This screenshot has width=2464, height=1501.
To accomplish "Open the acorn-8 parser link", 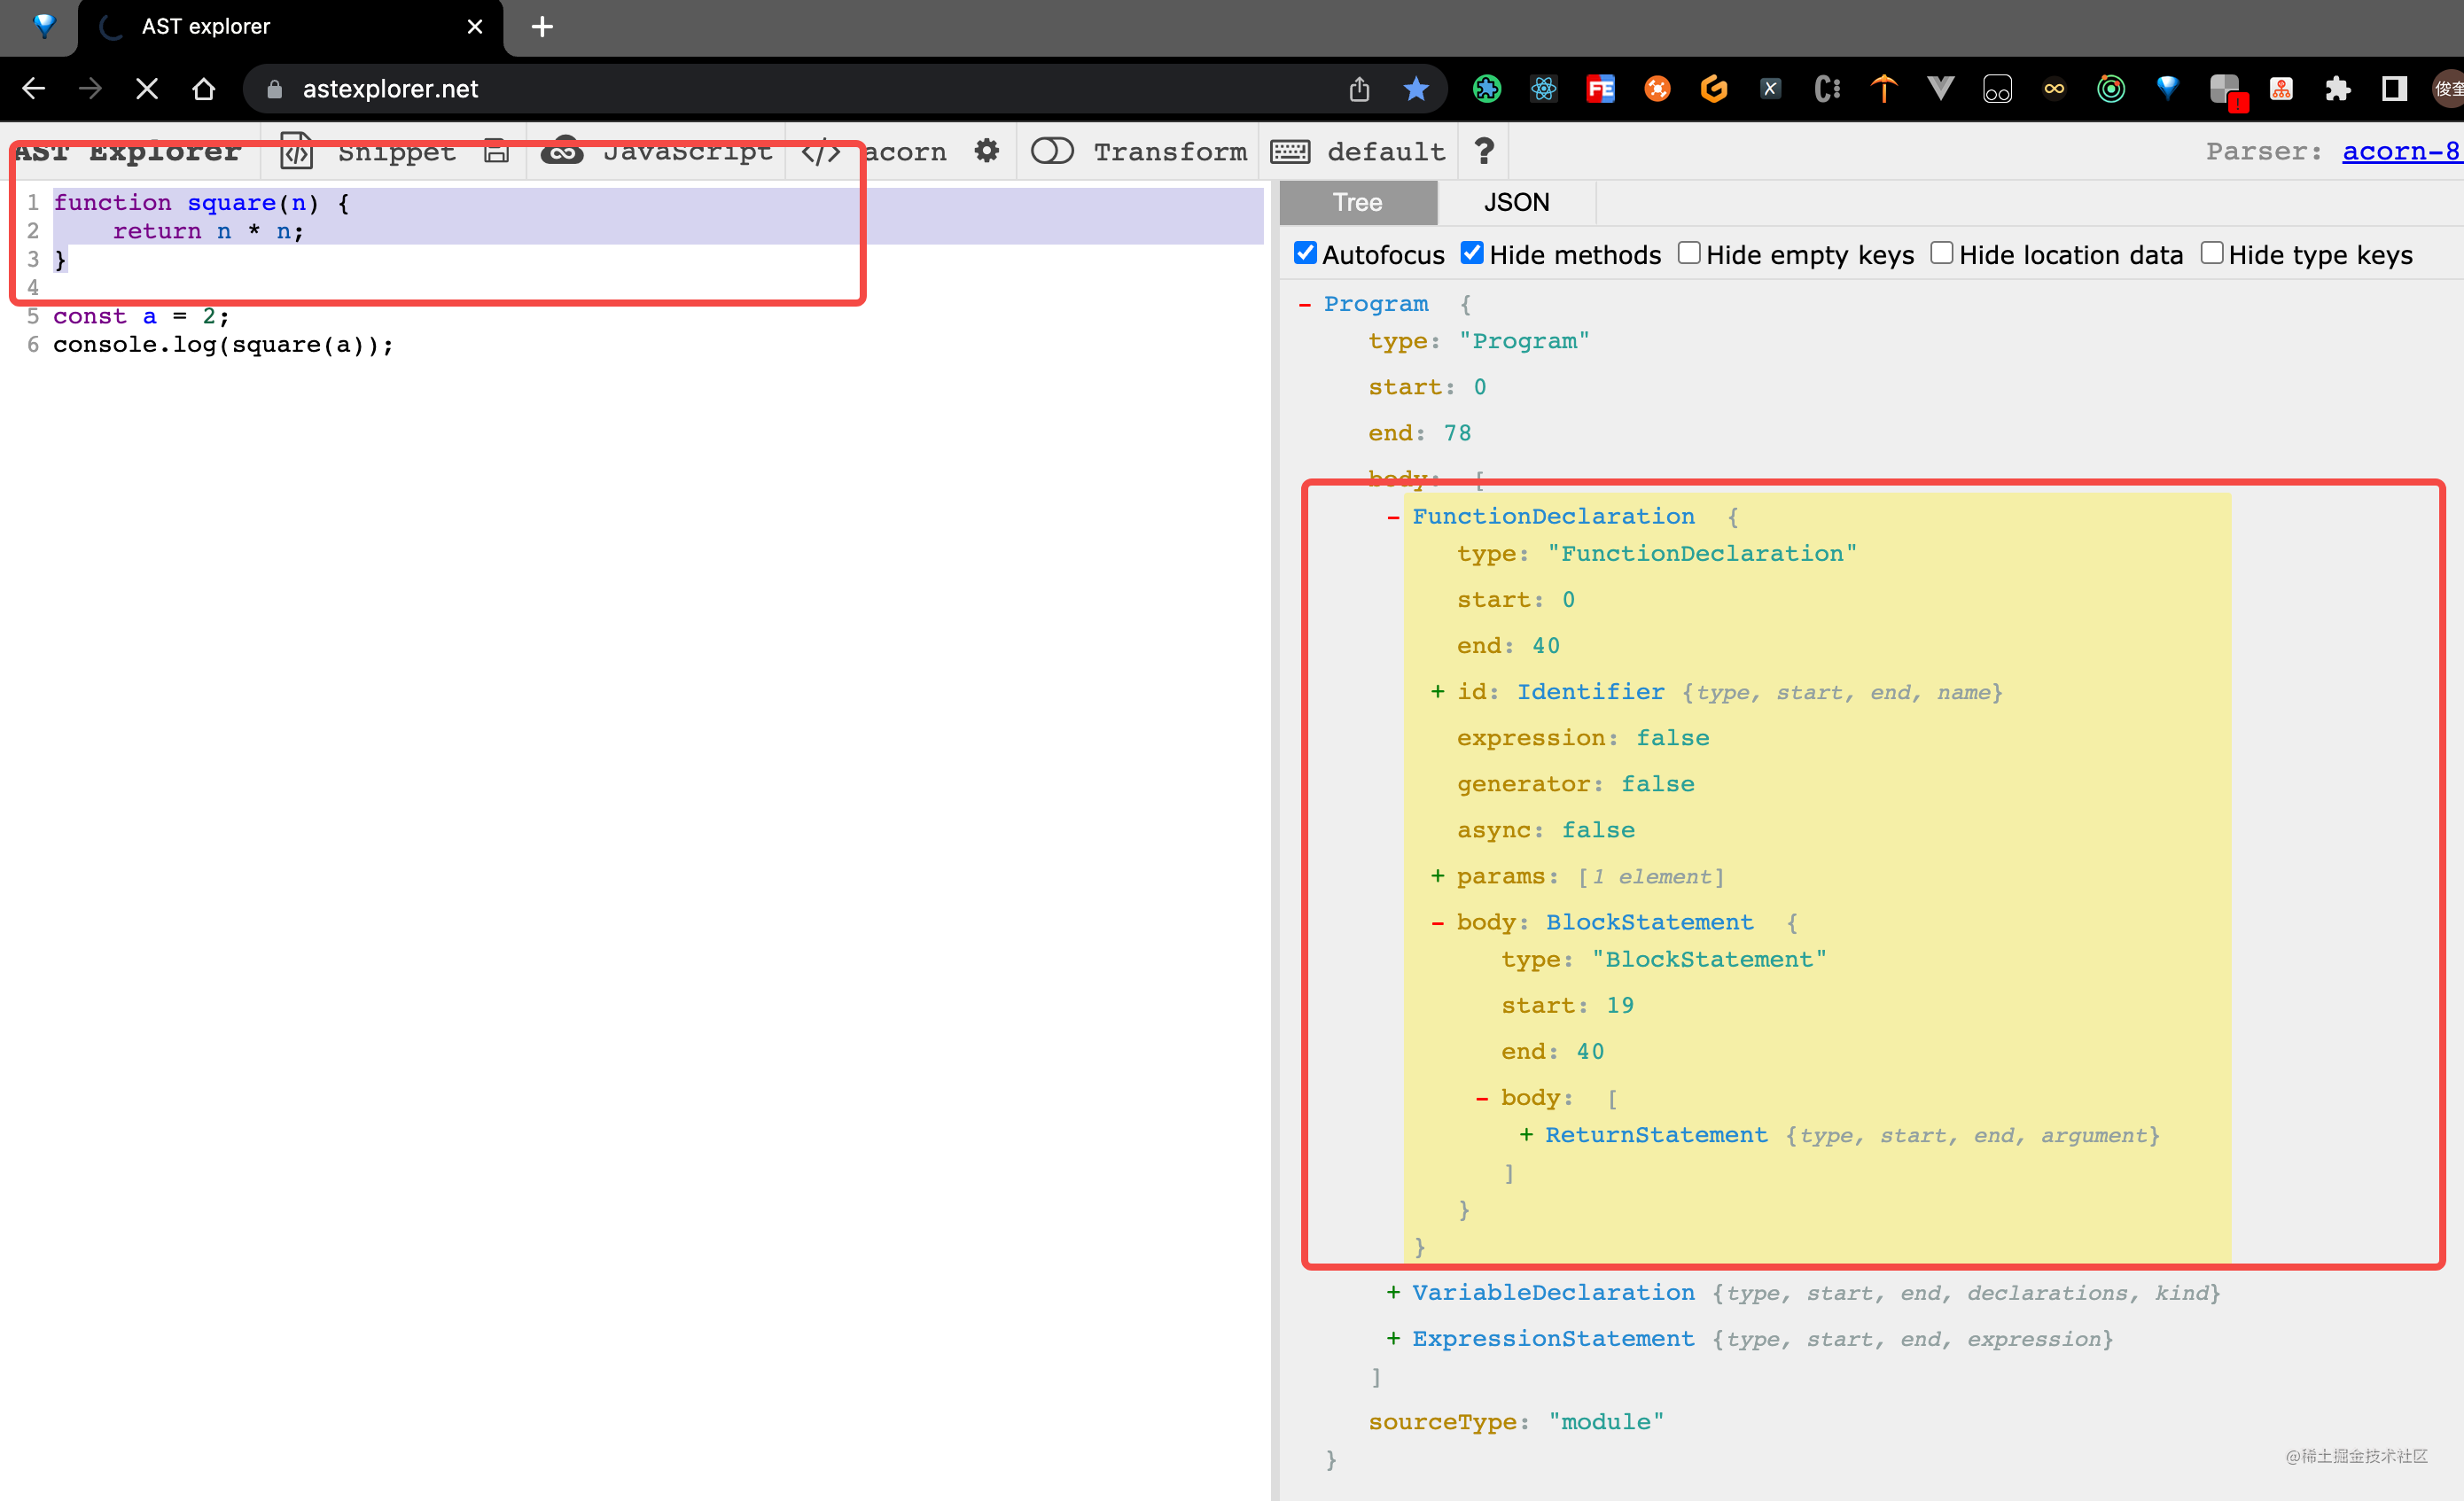I will [x=2400, y=151].
